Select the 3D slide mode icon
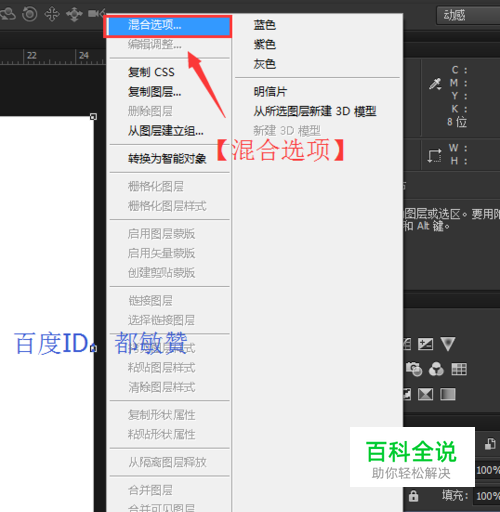The image size is (500, 512). (x=74, y=14)
